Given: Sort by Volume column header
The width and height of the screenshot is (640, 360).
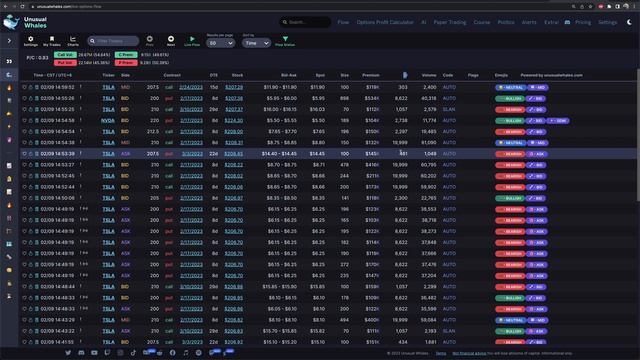Looking at the screenshot, I should (x=429, y=75).
